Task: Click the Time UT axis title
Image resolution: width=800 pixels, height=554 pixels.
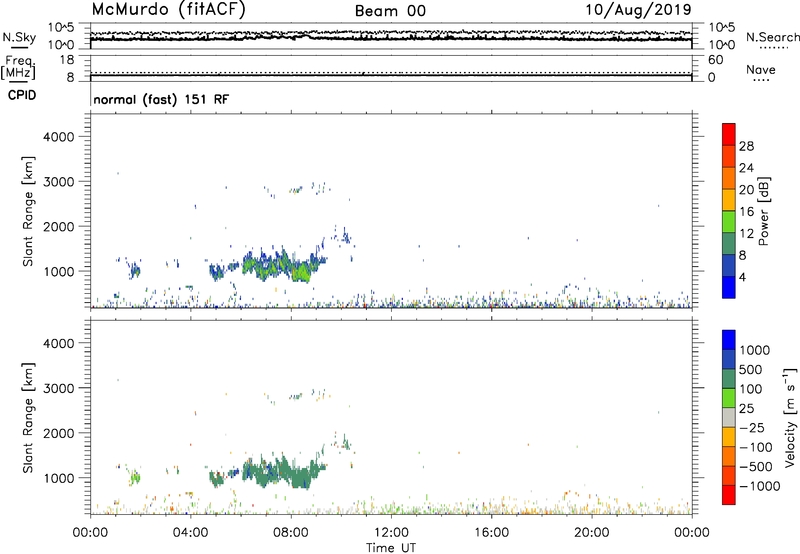Action: pyautogui.click(x=391, y=548)
